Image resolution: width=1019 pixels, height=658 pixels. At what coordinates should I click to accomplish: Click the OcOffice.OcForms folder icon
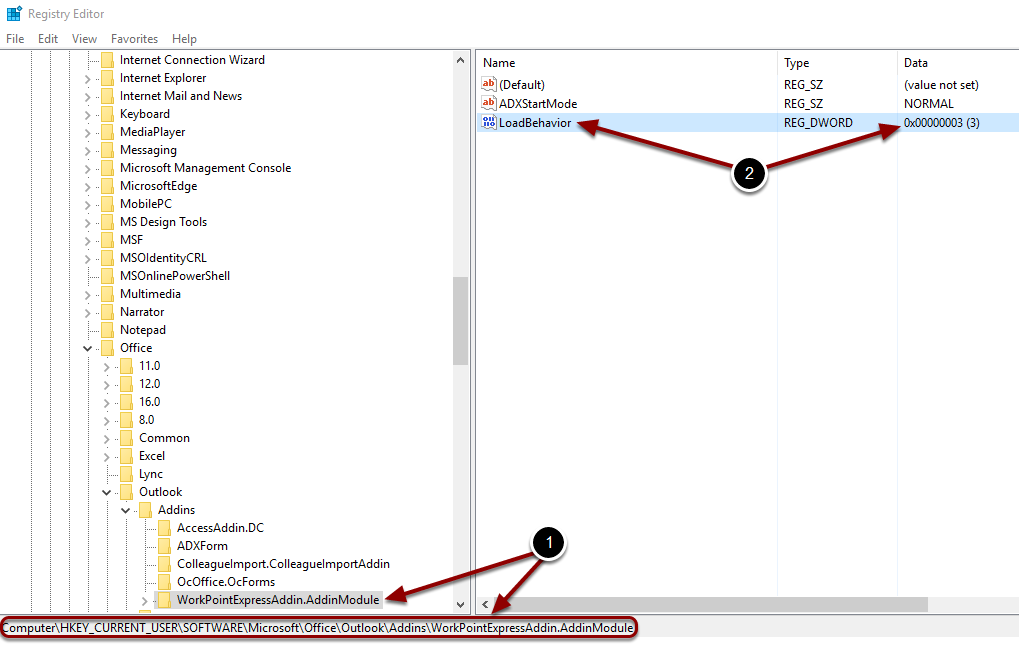[164, 582]
